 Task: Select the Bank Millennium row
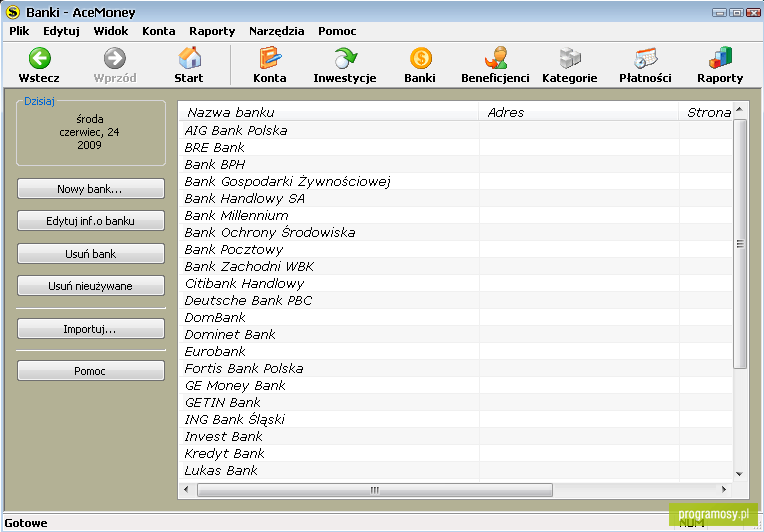(x=456, y=215)
